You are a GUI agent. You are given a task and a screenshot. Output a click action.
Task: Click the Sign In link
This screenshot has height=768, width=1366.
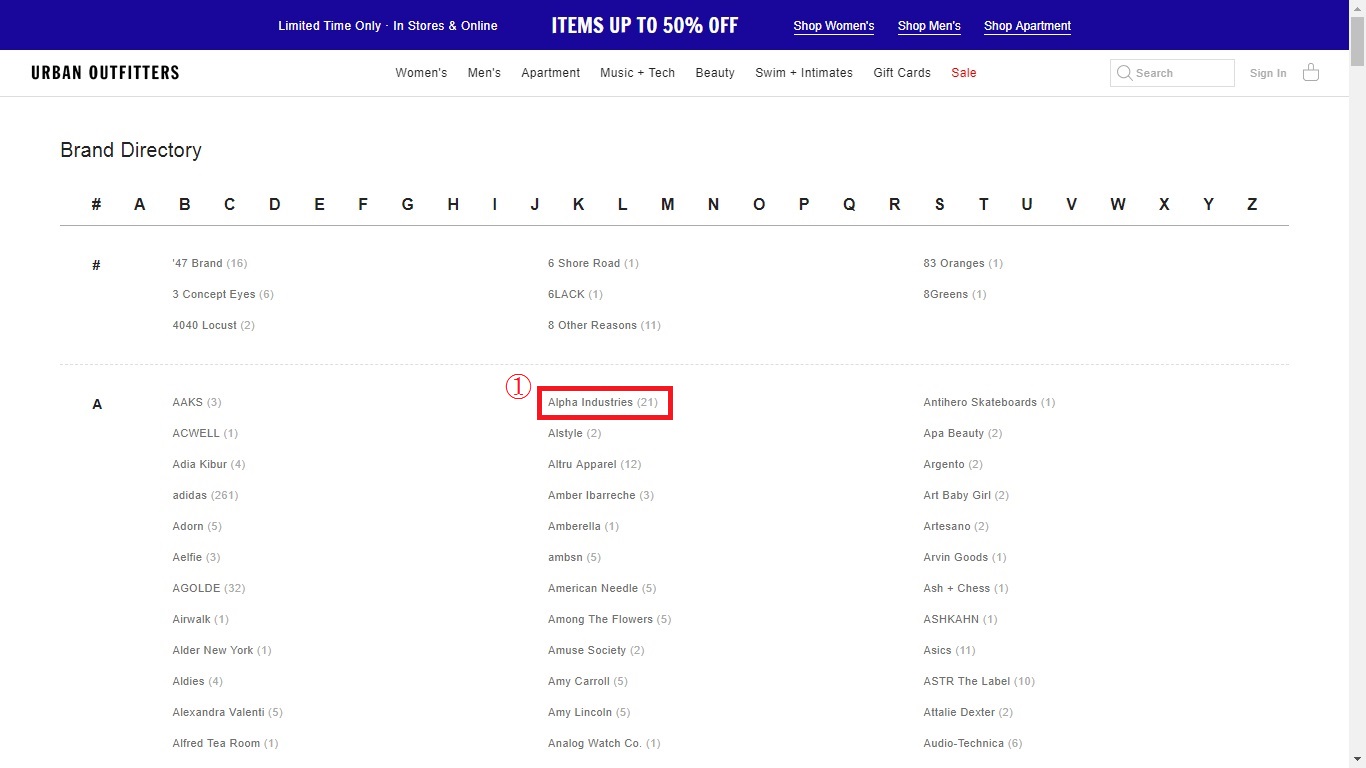[1268, 73]
